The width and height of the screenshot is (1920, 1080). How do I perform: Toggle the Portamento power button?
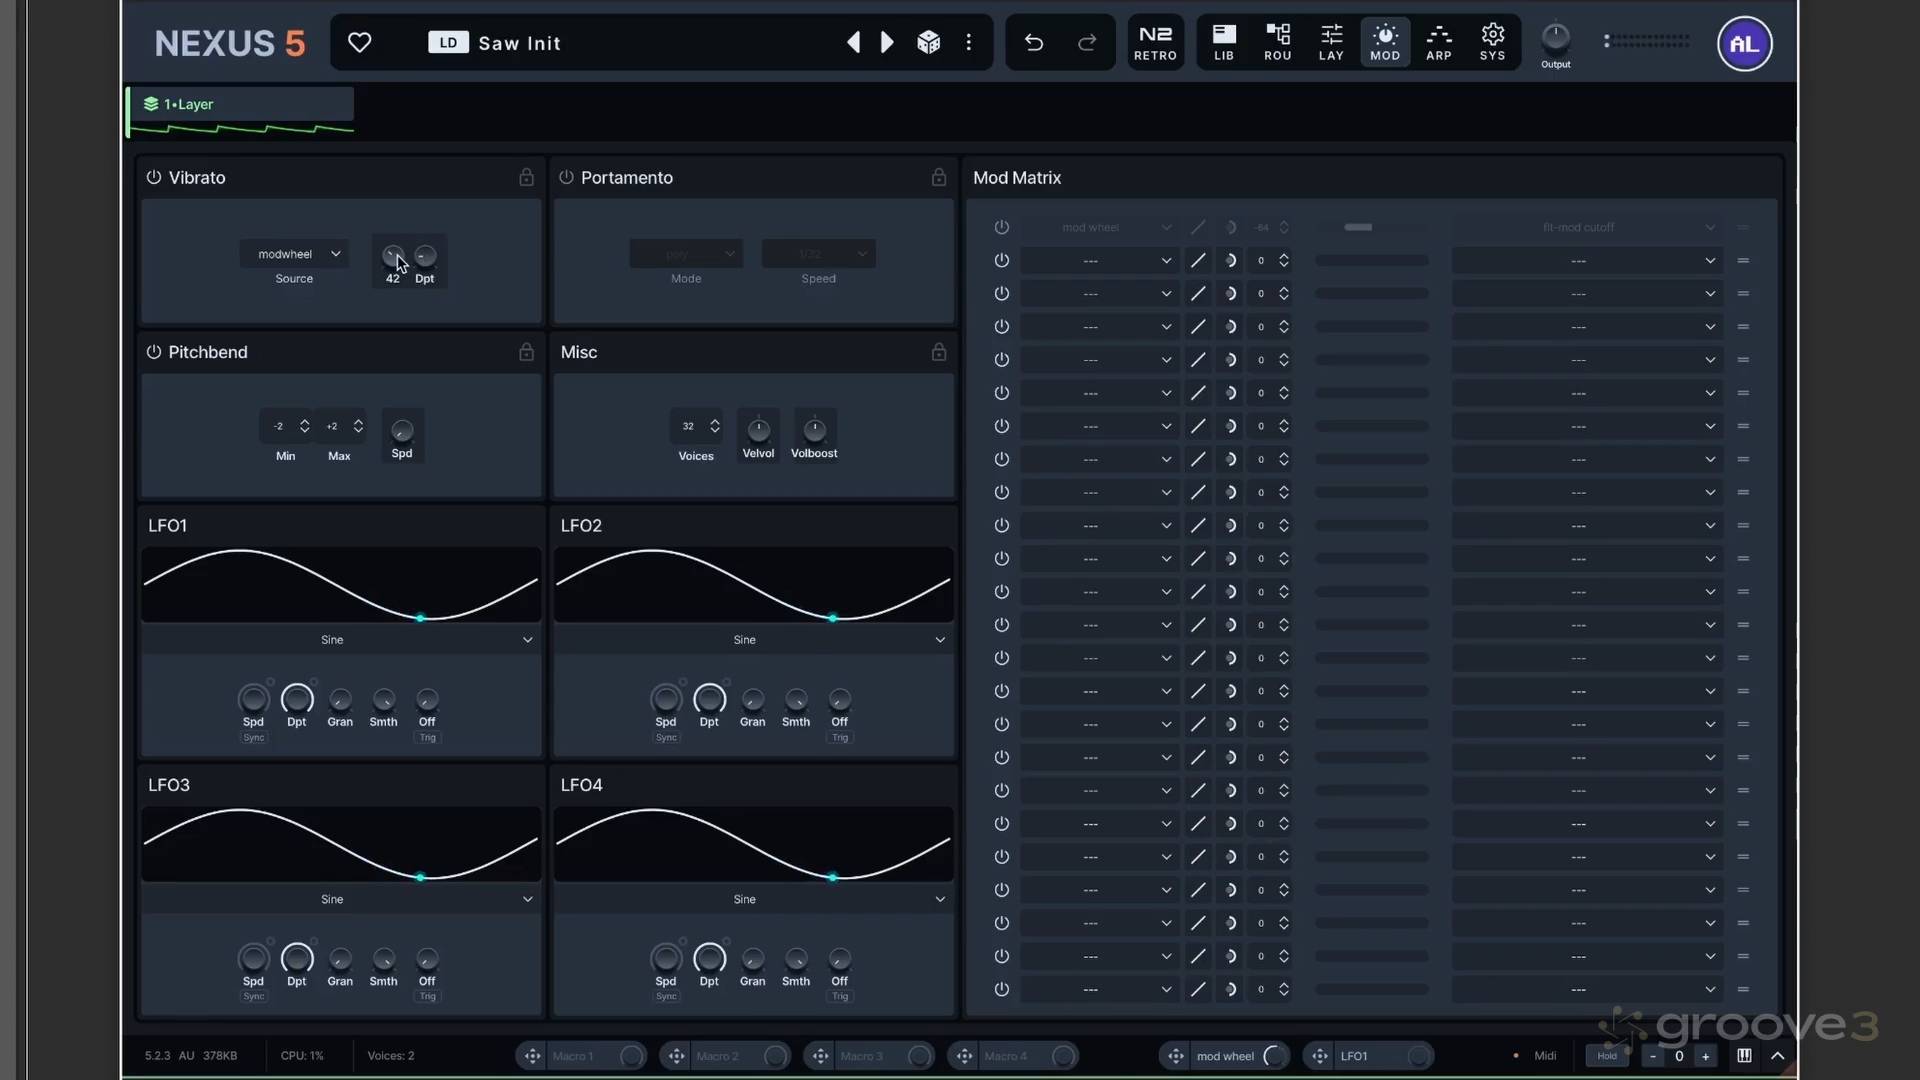pos(566,177)
